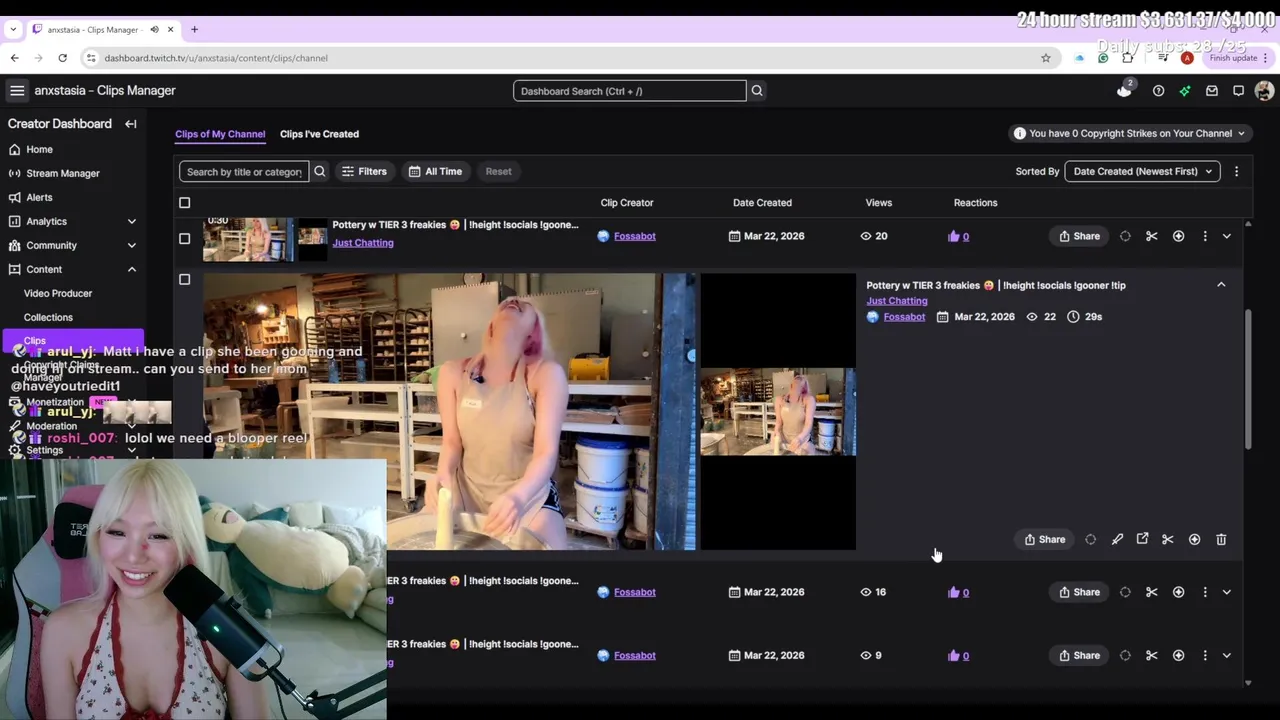Image resolution: width=1280 pixels, height=720 pixels.
Task: Submit clip search with the magnifier icon
Action: coord(320,171)
